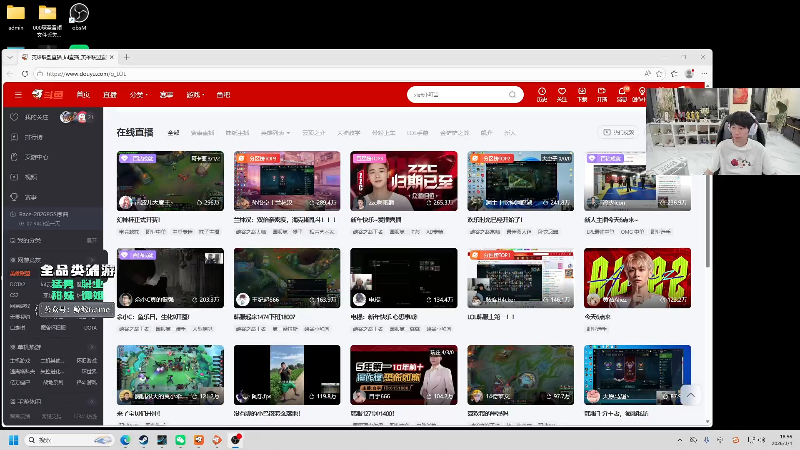Select the OBS shortcut on desktop
Viewport: 800px width, 450px height.
coord(79,17)
